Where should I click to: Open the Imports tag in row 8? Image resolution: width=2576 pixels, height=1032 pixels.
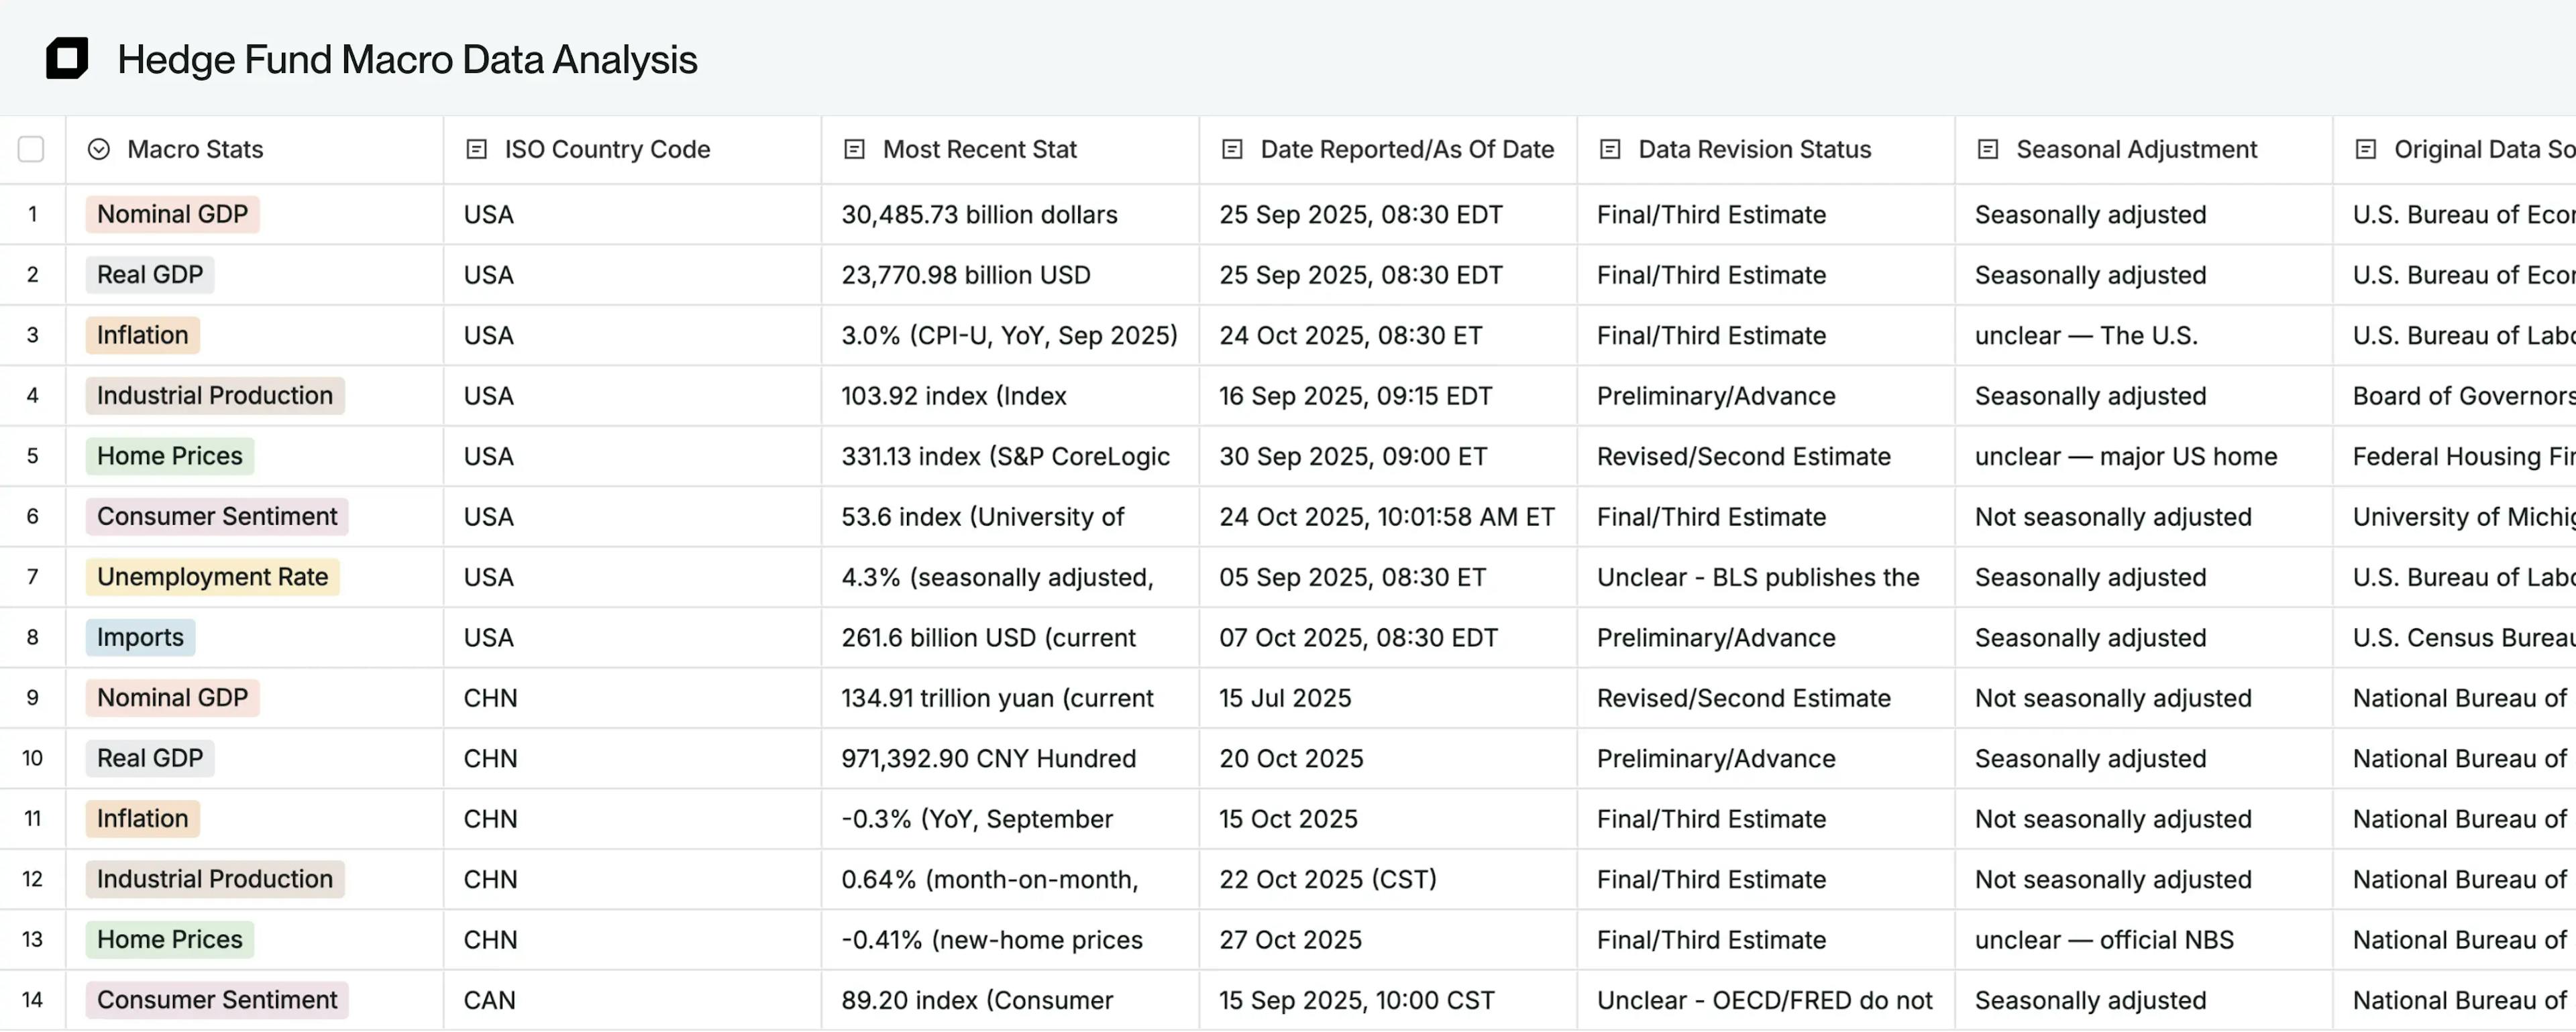coord(140,637)
